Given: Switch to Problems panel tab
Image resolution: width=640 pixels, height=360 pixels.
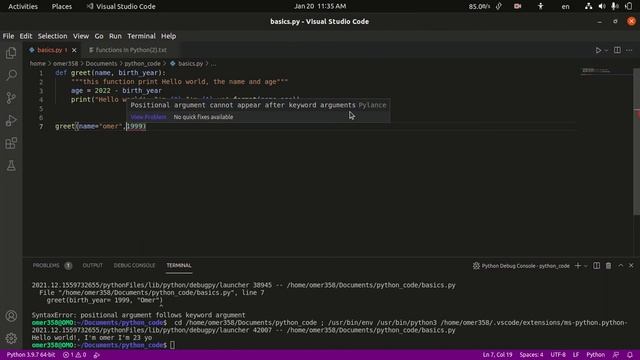Looking at the screenshot, I should [x=46, y=265].
